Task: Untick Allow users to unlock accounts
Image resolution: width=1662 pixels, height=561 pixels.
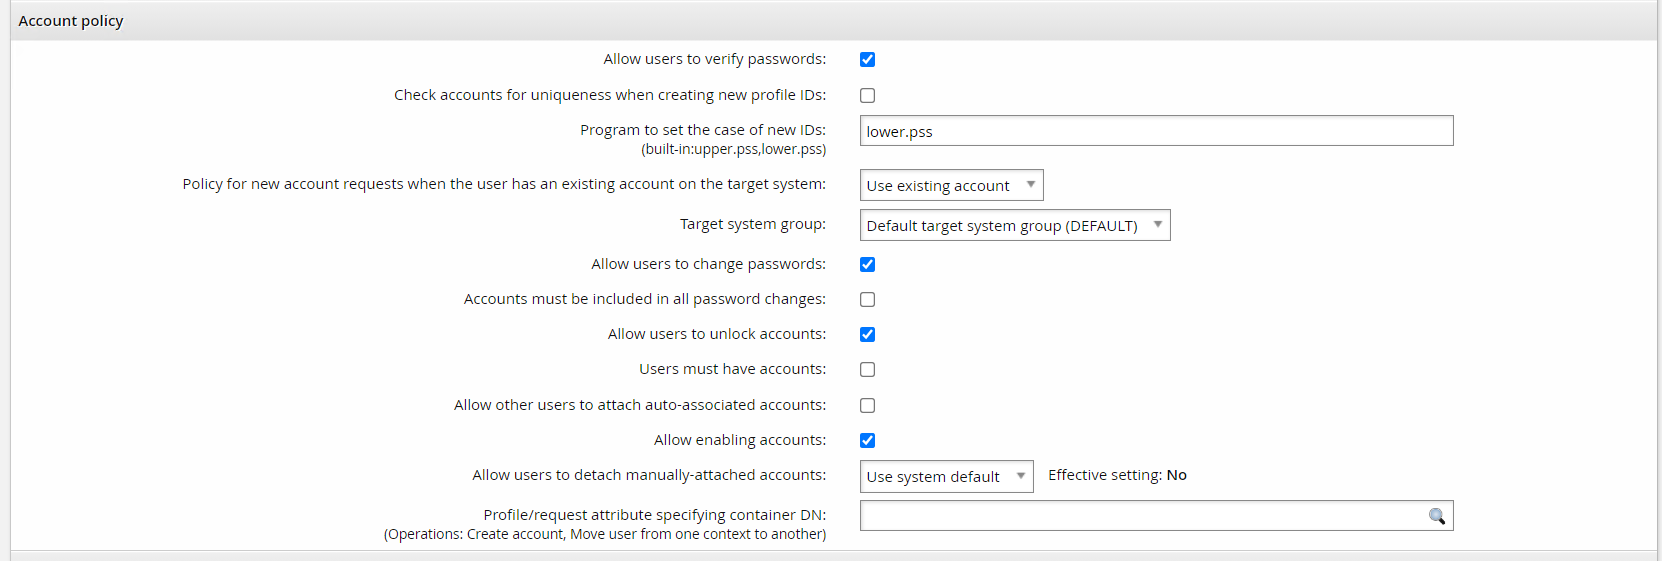Action: point(867,335)
